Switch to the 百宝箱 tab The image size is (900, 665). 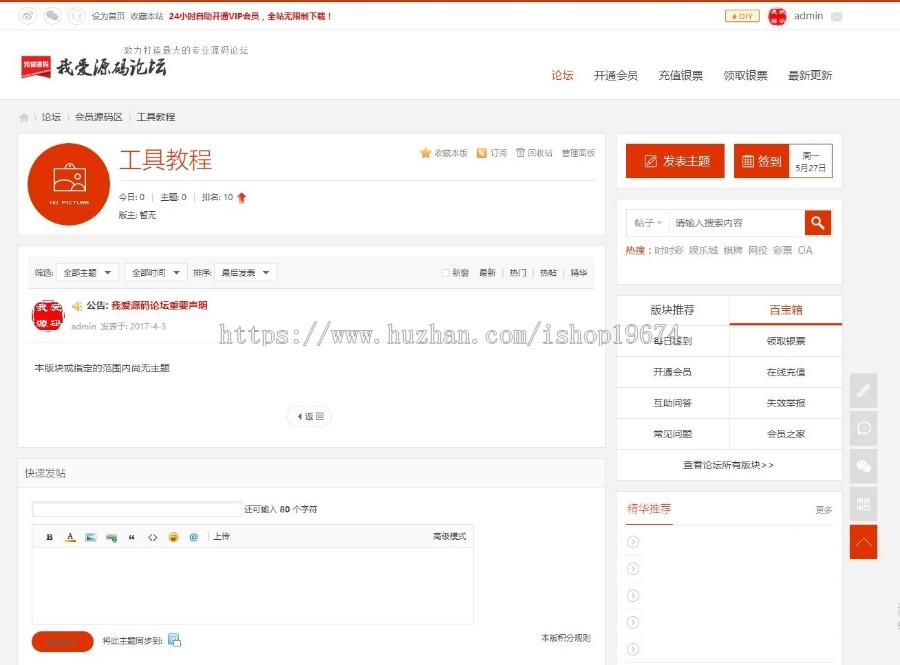pyautogui.click(x=785, y=309)
